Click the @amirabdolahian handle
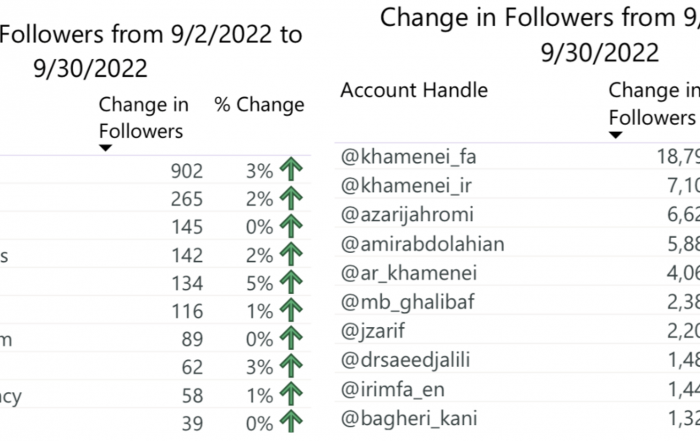Image resolution: width=700 pixels, height=441 pixels. tap(422, 244)
